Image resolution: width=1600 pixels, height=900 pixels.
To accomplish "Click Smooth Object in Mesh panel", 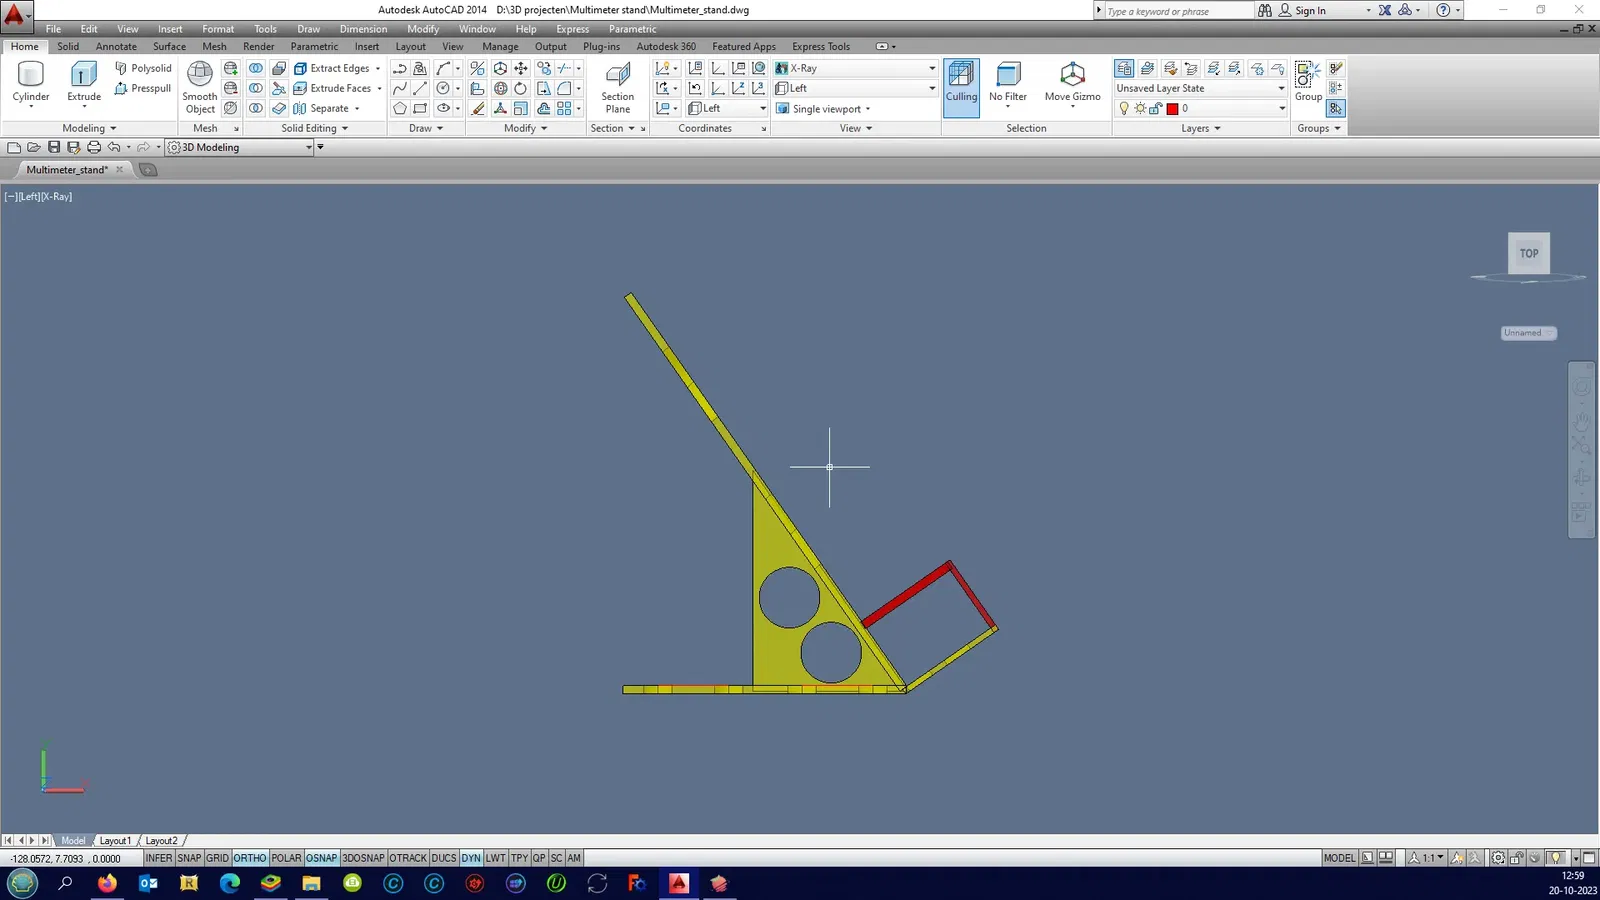I will coord(200,88).
